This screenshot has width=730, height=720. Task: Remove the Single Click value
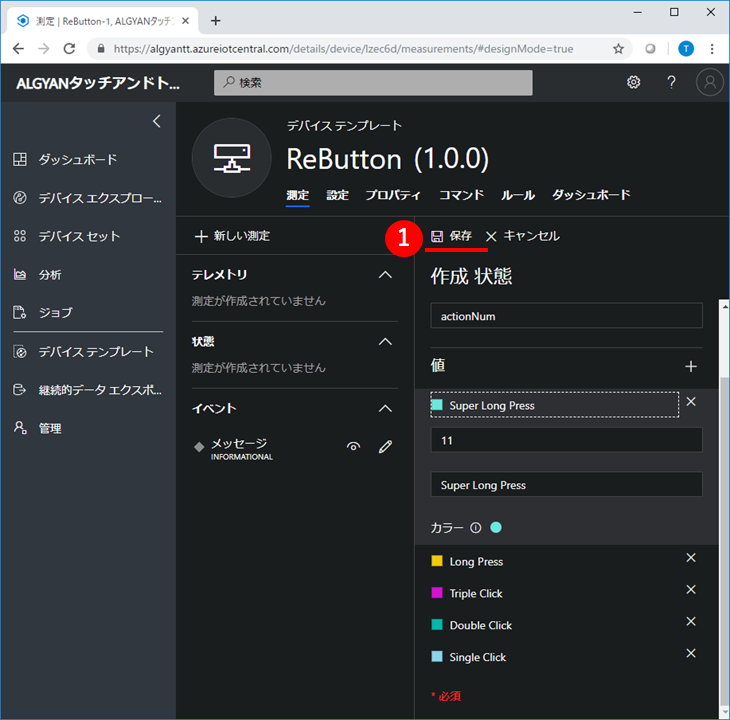(x=691, y=653)
